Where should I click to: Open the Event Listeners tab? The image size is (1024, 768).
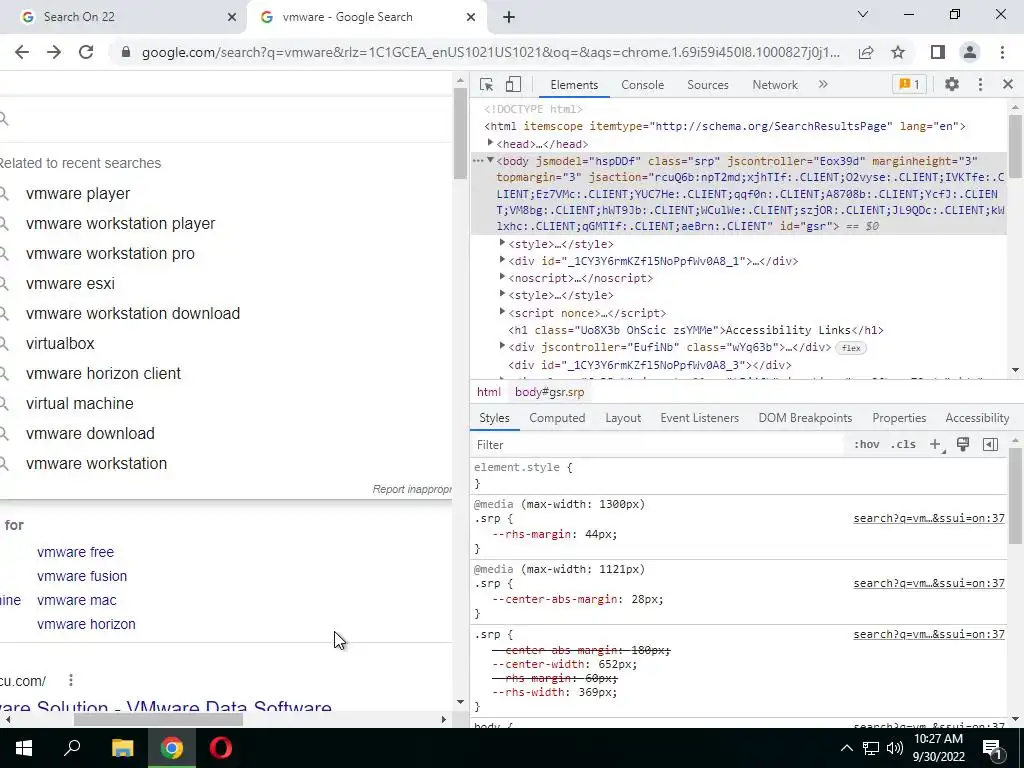[x=699, y=418]
